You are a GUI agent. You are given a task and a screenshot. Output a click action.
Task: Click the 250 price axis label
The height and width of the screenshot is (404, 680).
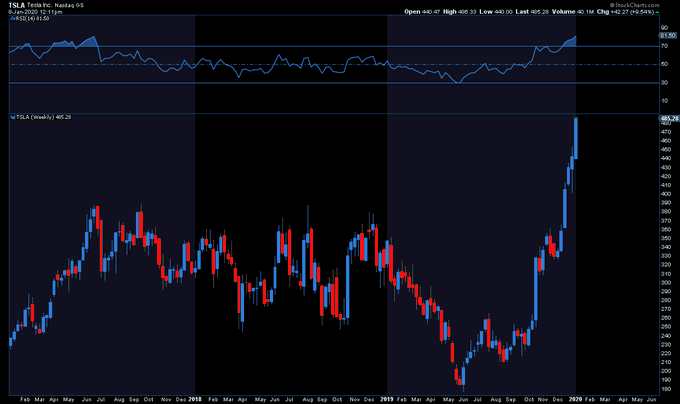click(x=666, y=327)
